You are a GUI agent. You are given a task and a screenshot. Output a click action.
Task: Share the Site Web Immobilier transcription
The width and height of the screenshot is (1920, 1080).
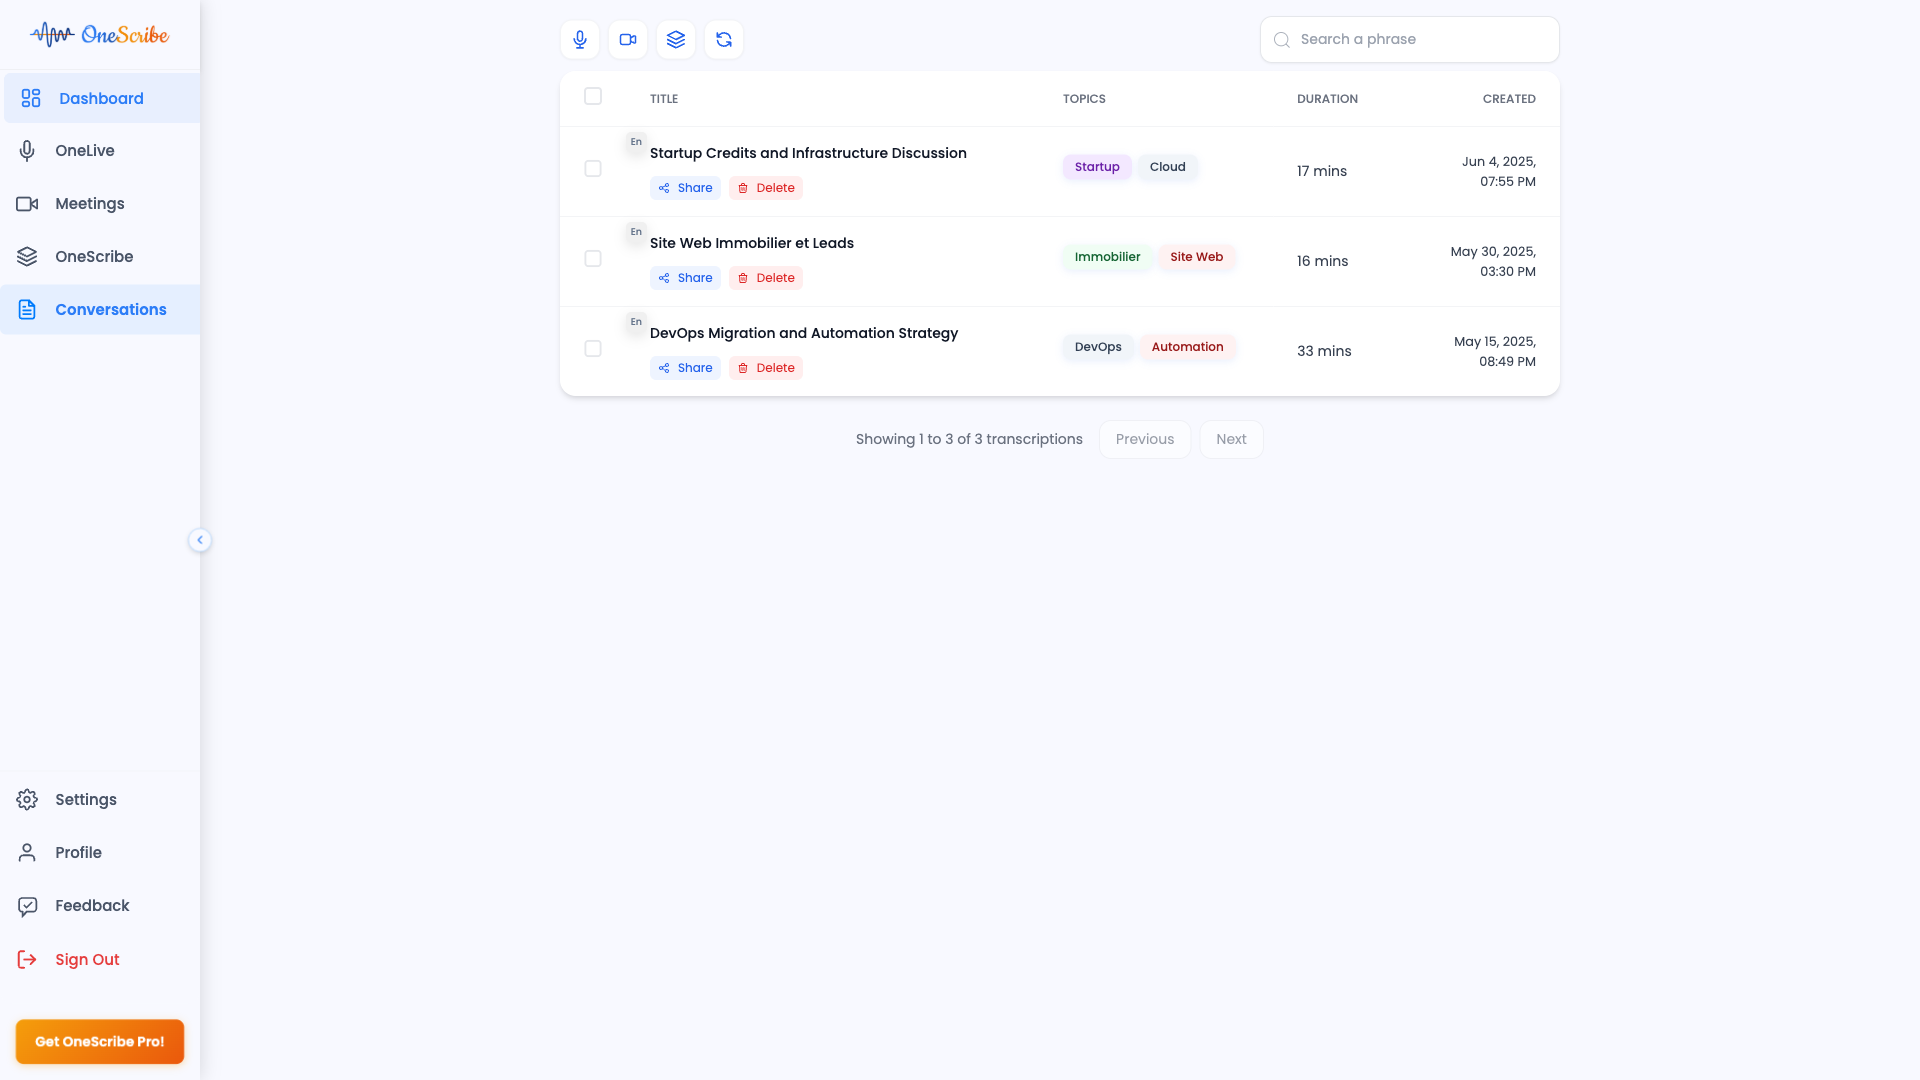point(686,278)
